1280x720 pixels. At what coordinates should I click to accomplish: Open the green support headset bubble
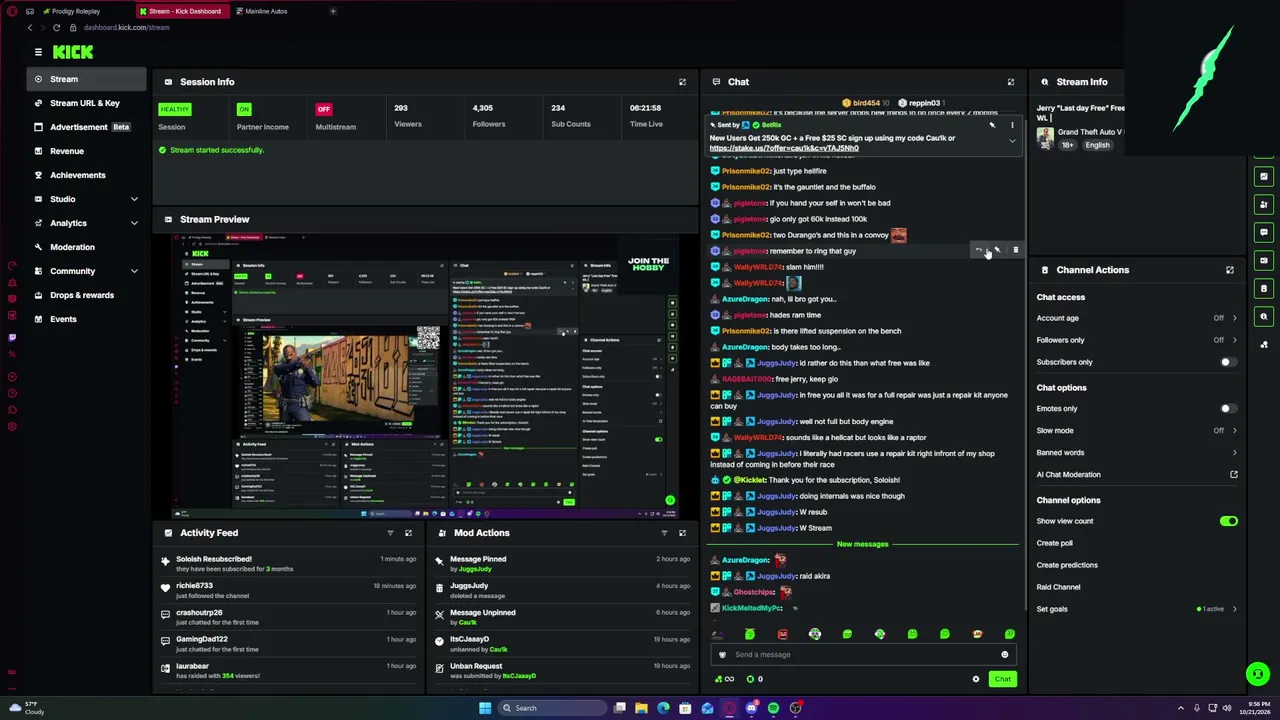[x=1257, y=674]
